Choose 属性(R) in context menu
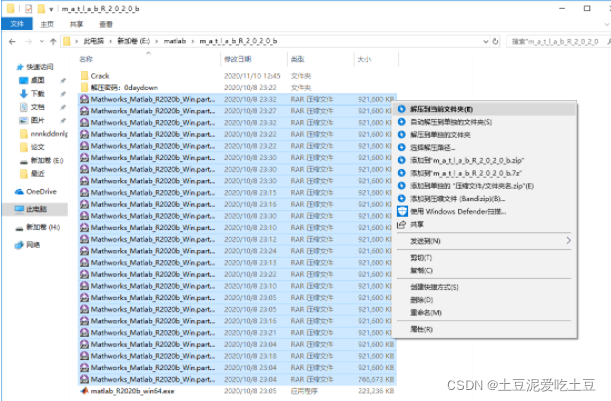Screen dimensions: 611x401 (485, 329)
